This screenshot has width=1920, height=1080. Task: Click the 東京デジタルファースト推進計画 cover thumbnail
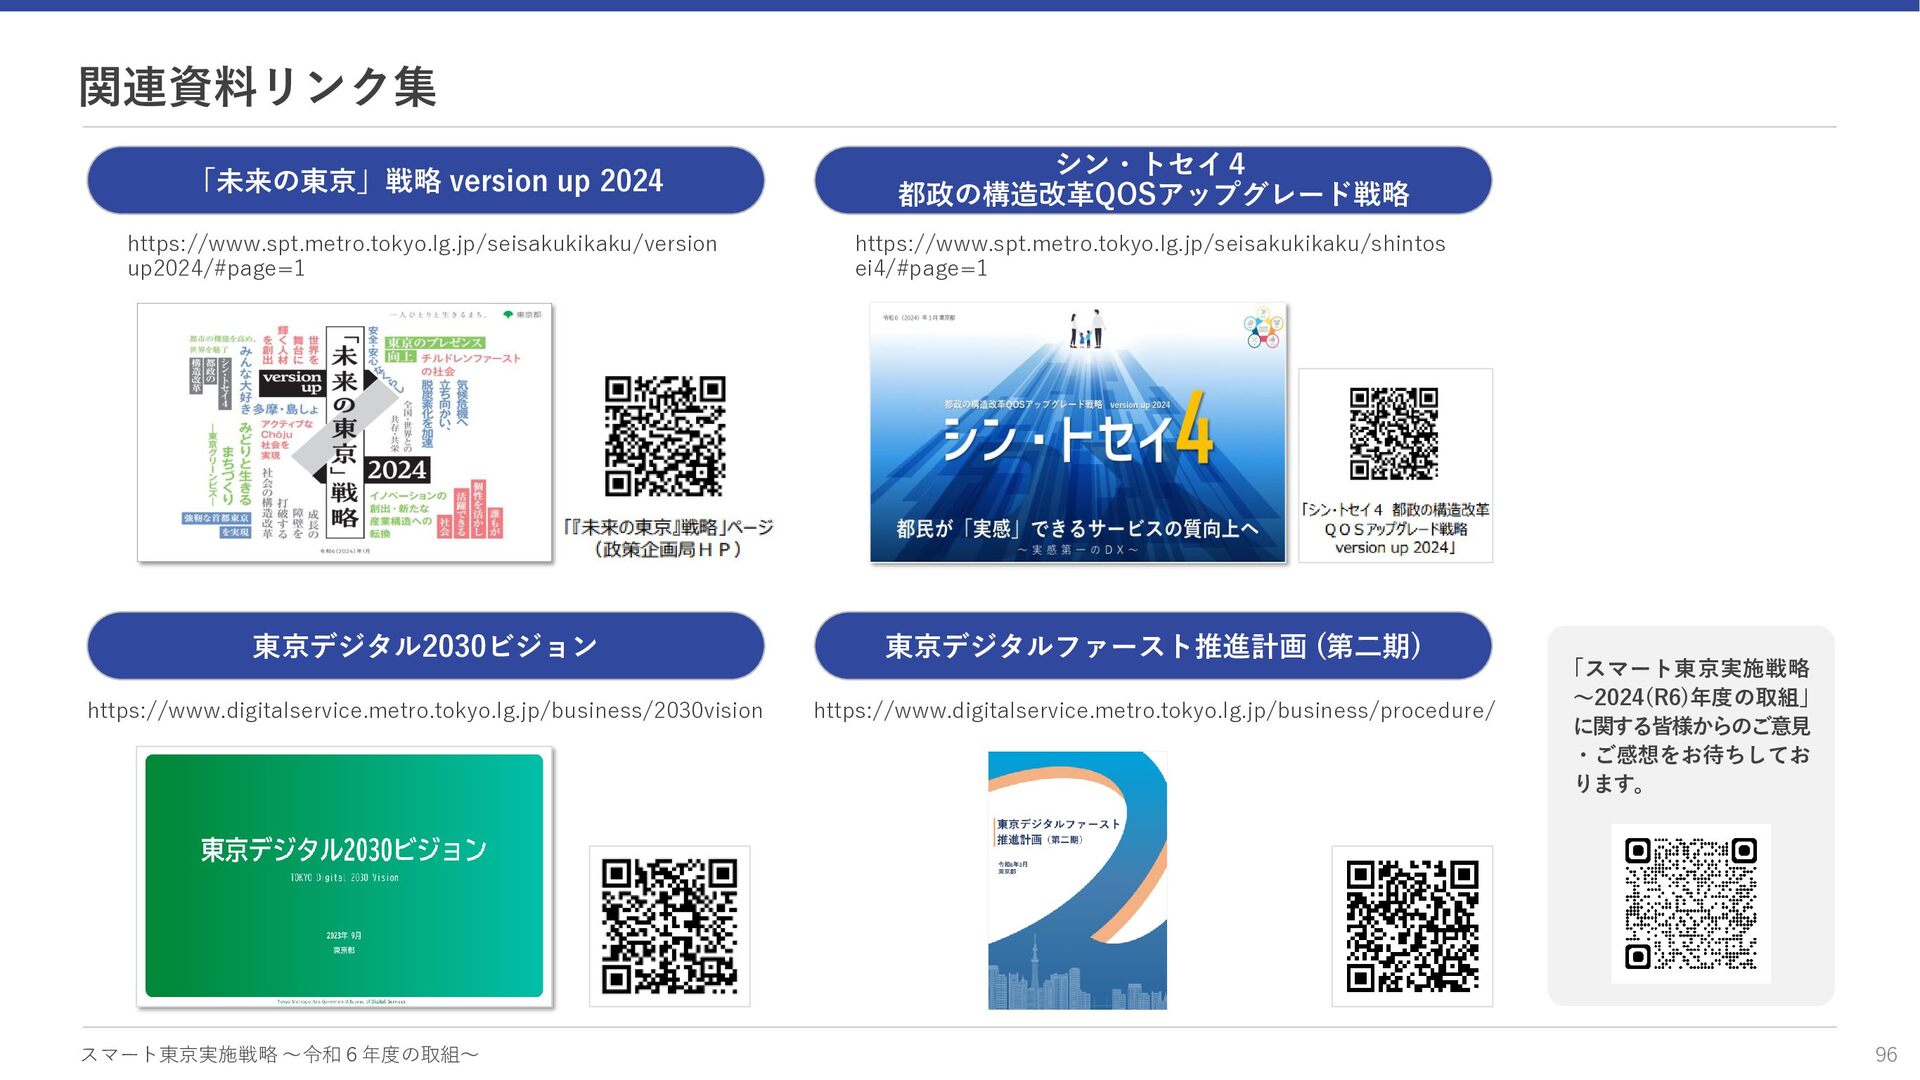coord(1077,880)
